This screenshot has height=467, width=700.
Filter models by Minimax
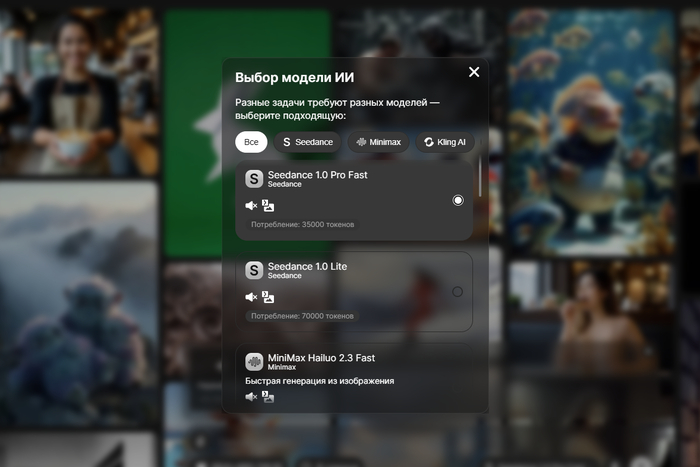pos(377,142)
